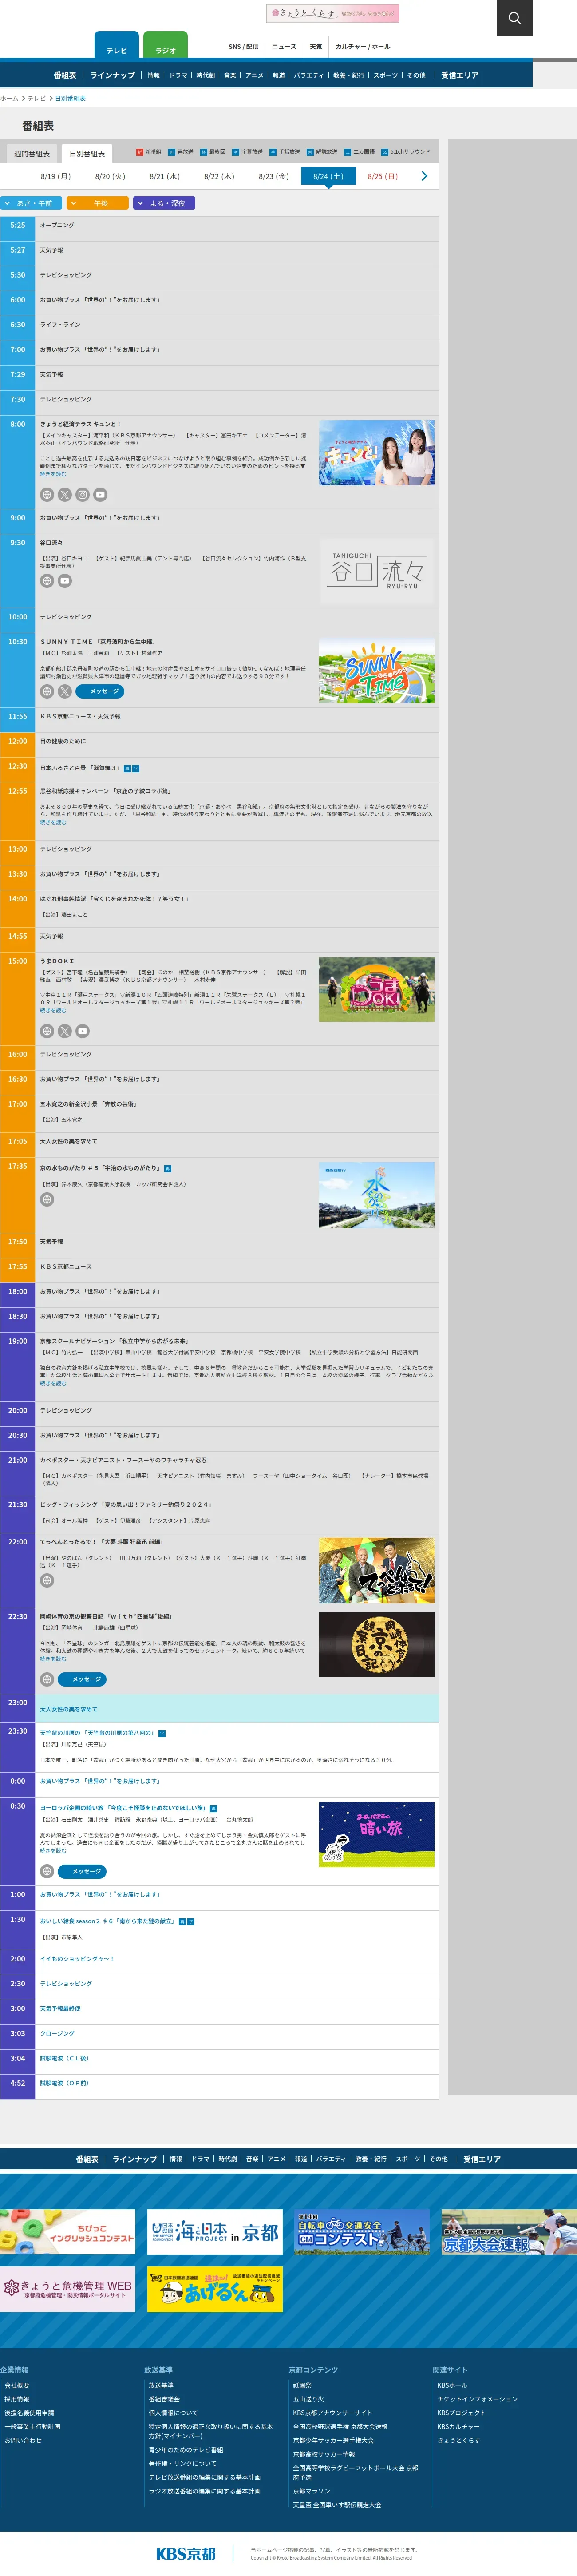Open the 天気 header menu item
The width and height of the screenshot is (577, 2576).
pyautogui.click(x=316, y=46)
